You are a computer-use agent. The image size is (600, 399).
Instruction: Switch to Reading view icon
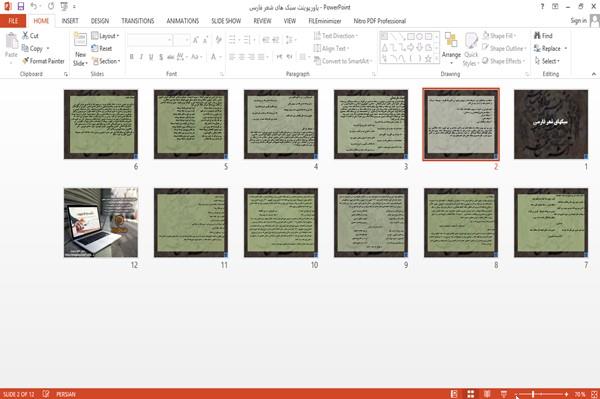pyautogui.click(x=487, y=394)
